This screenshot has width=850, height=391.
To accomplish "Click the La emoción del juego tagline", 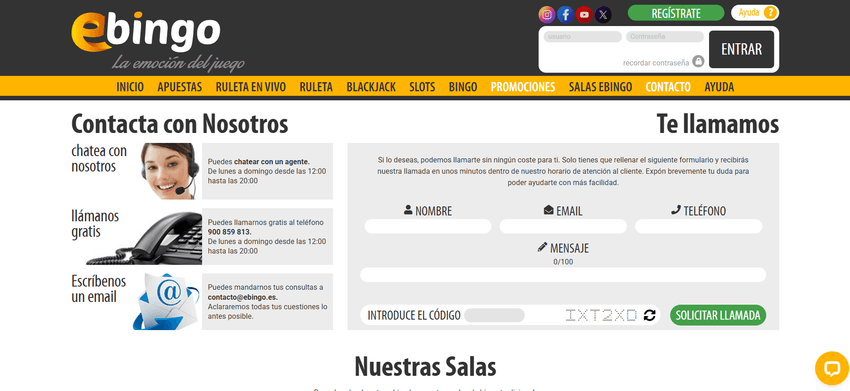I will pyautogui.click(x=178, y=64).
